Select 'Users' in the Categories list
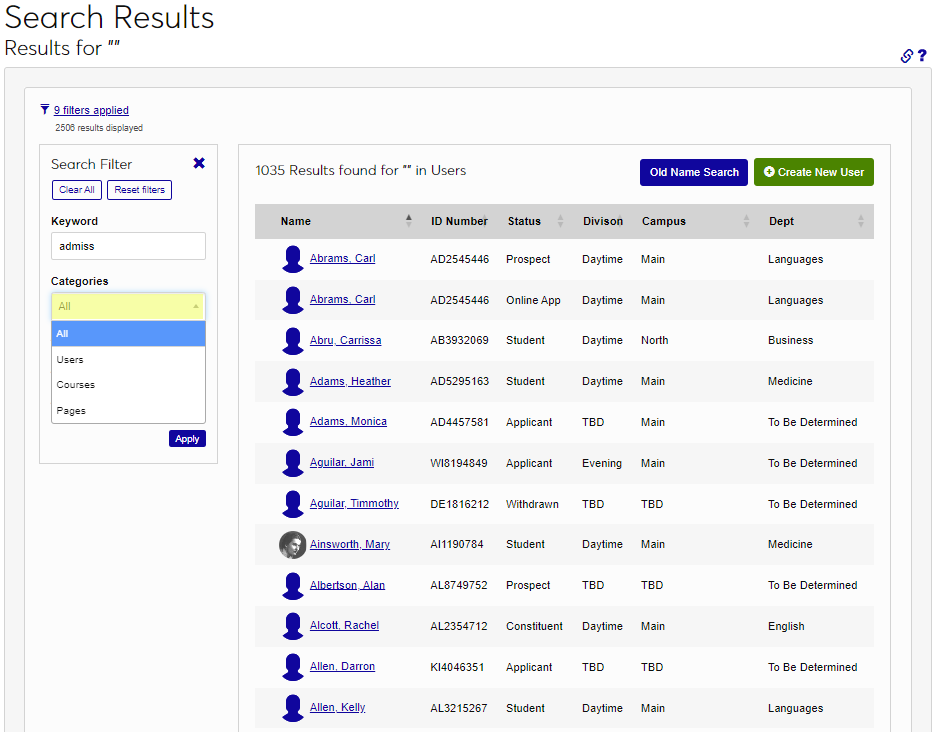Image resolution: width=936 pixels, height=732 pixels. [128, 359]
